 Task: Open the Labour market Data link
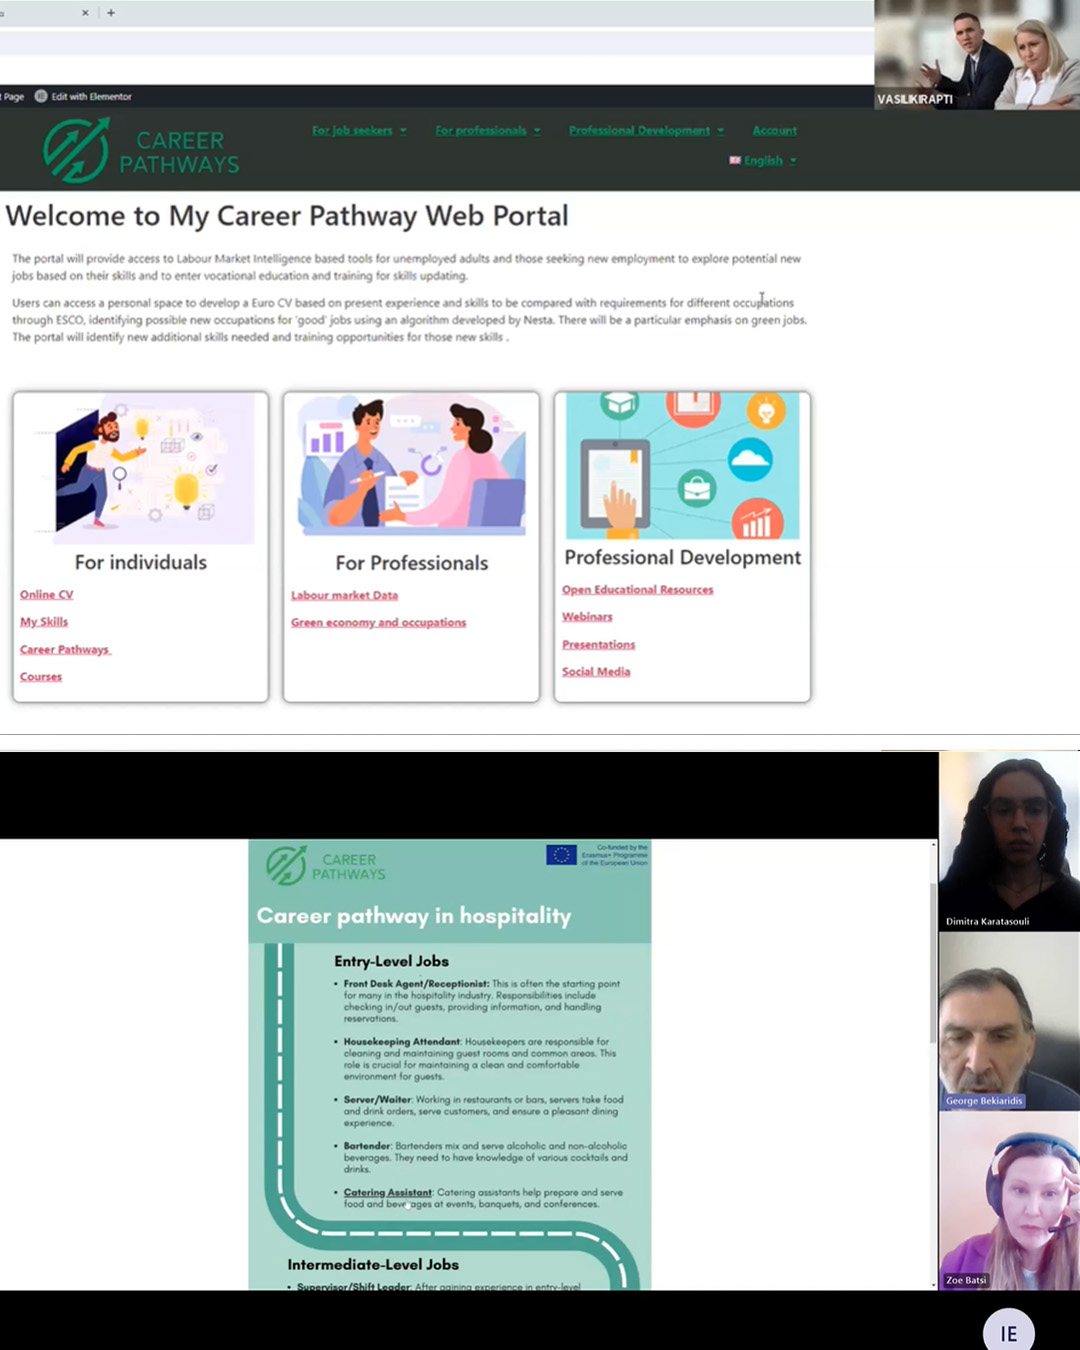pos(344,596)
